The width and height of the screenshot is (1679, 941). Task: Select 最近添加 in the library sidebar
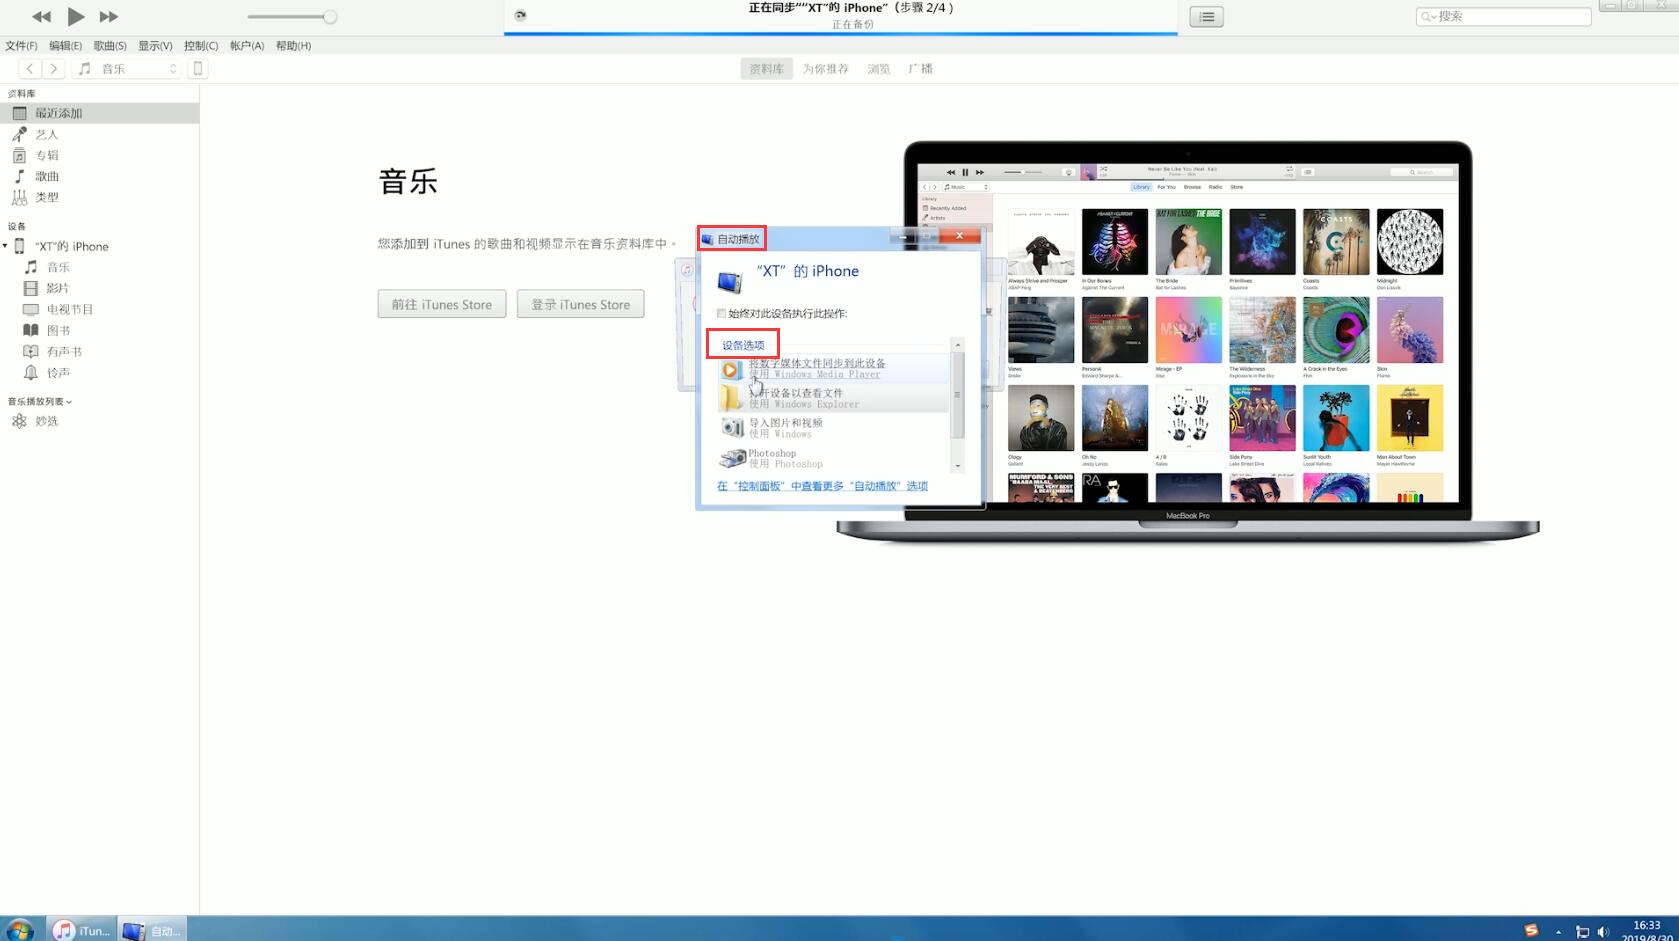[99, 113]
